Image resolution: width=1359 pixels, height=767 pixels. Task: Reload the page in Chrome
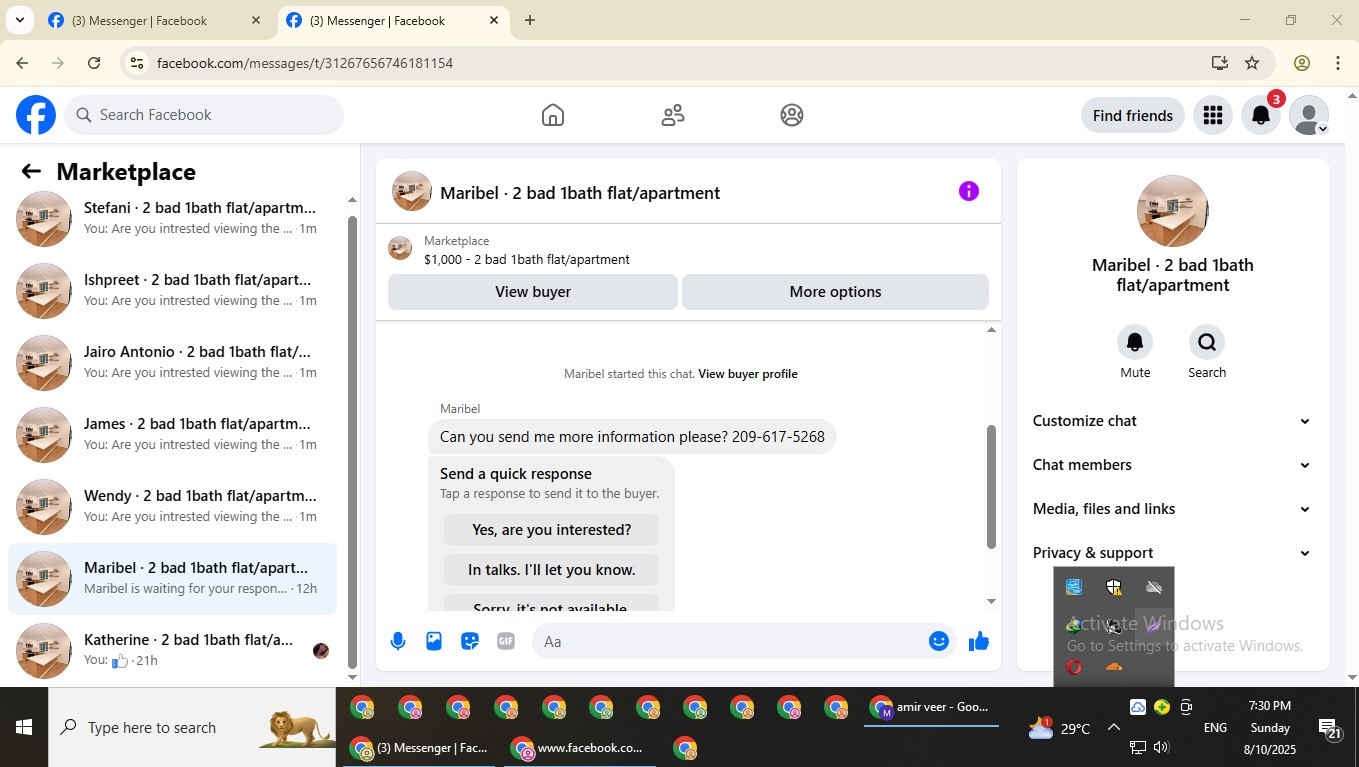94,63
